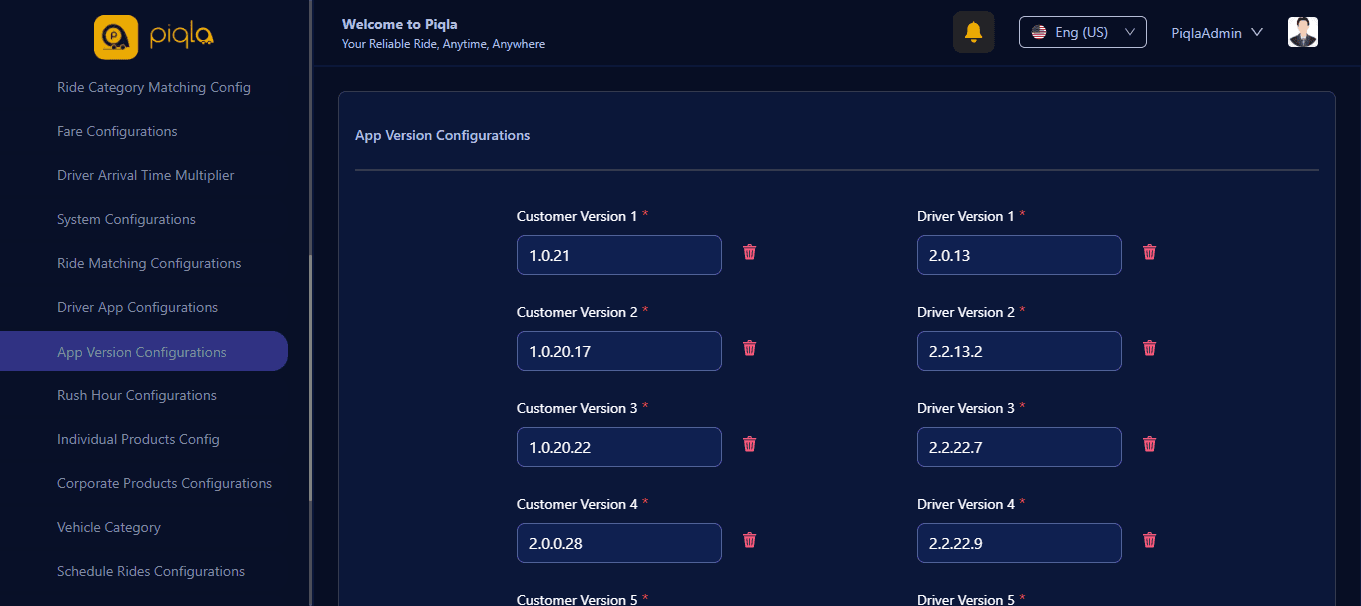This screenshot has width=1361, height=606.
Task: Delete Driver Version 4 entry
Action: coord(1150,540)
